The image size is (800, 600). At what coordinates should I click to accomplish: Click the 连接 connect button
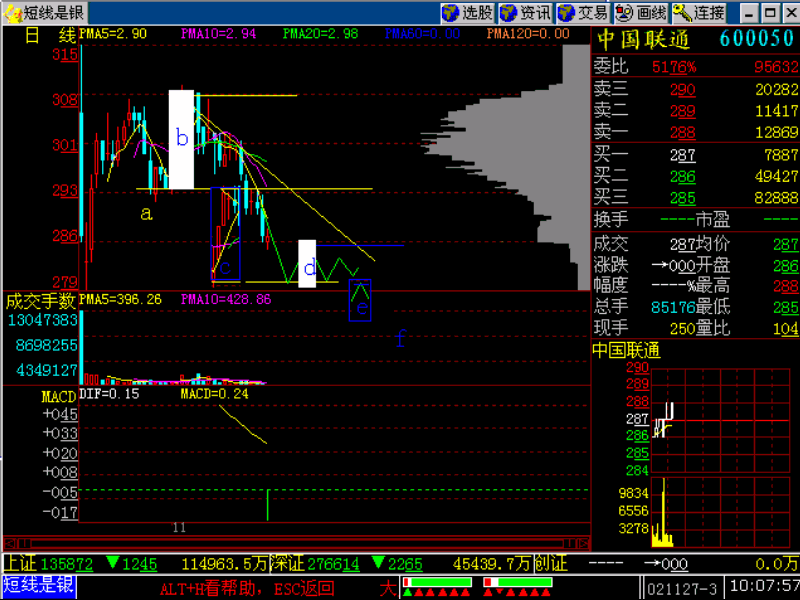click(698, 13)
